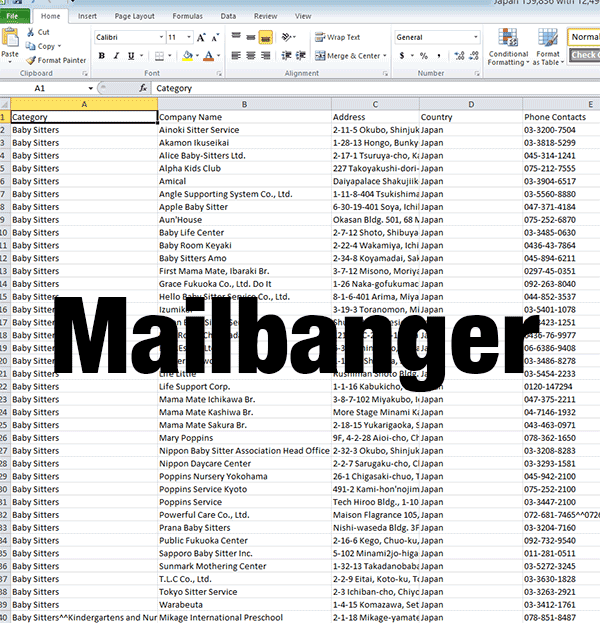
Task: Open Conditional Formatting menu
Action: (x=508, y=47)
